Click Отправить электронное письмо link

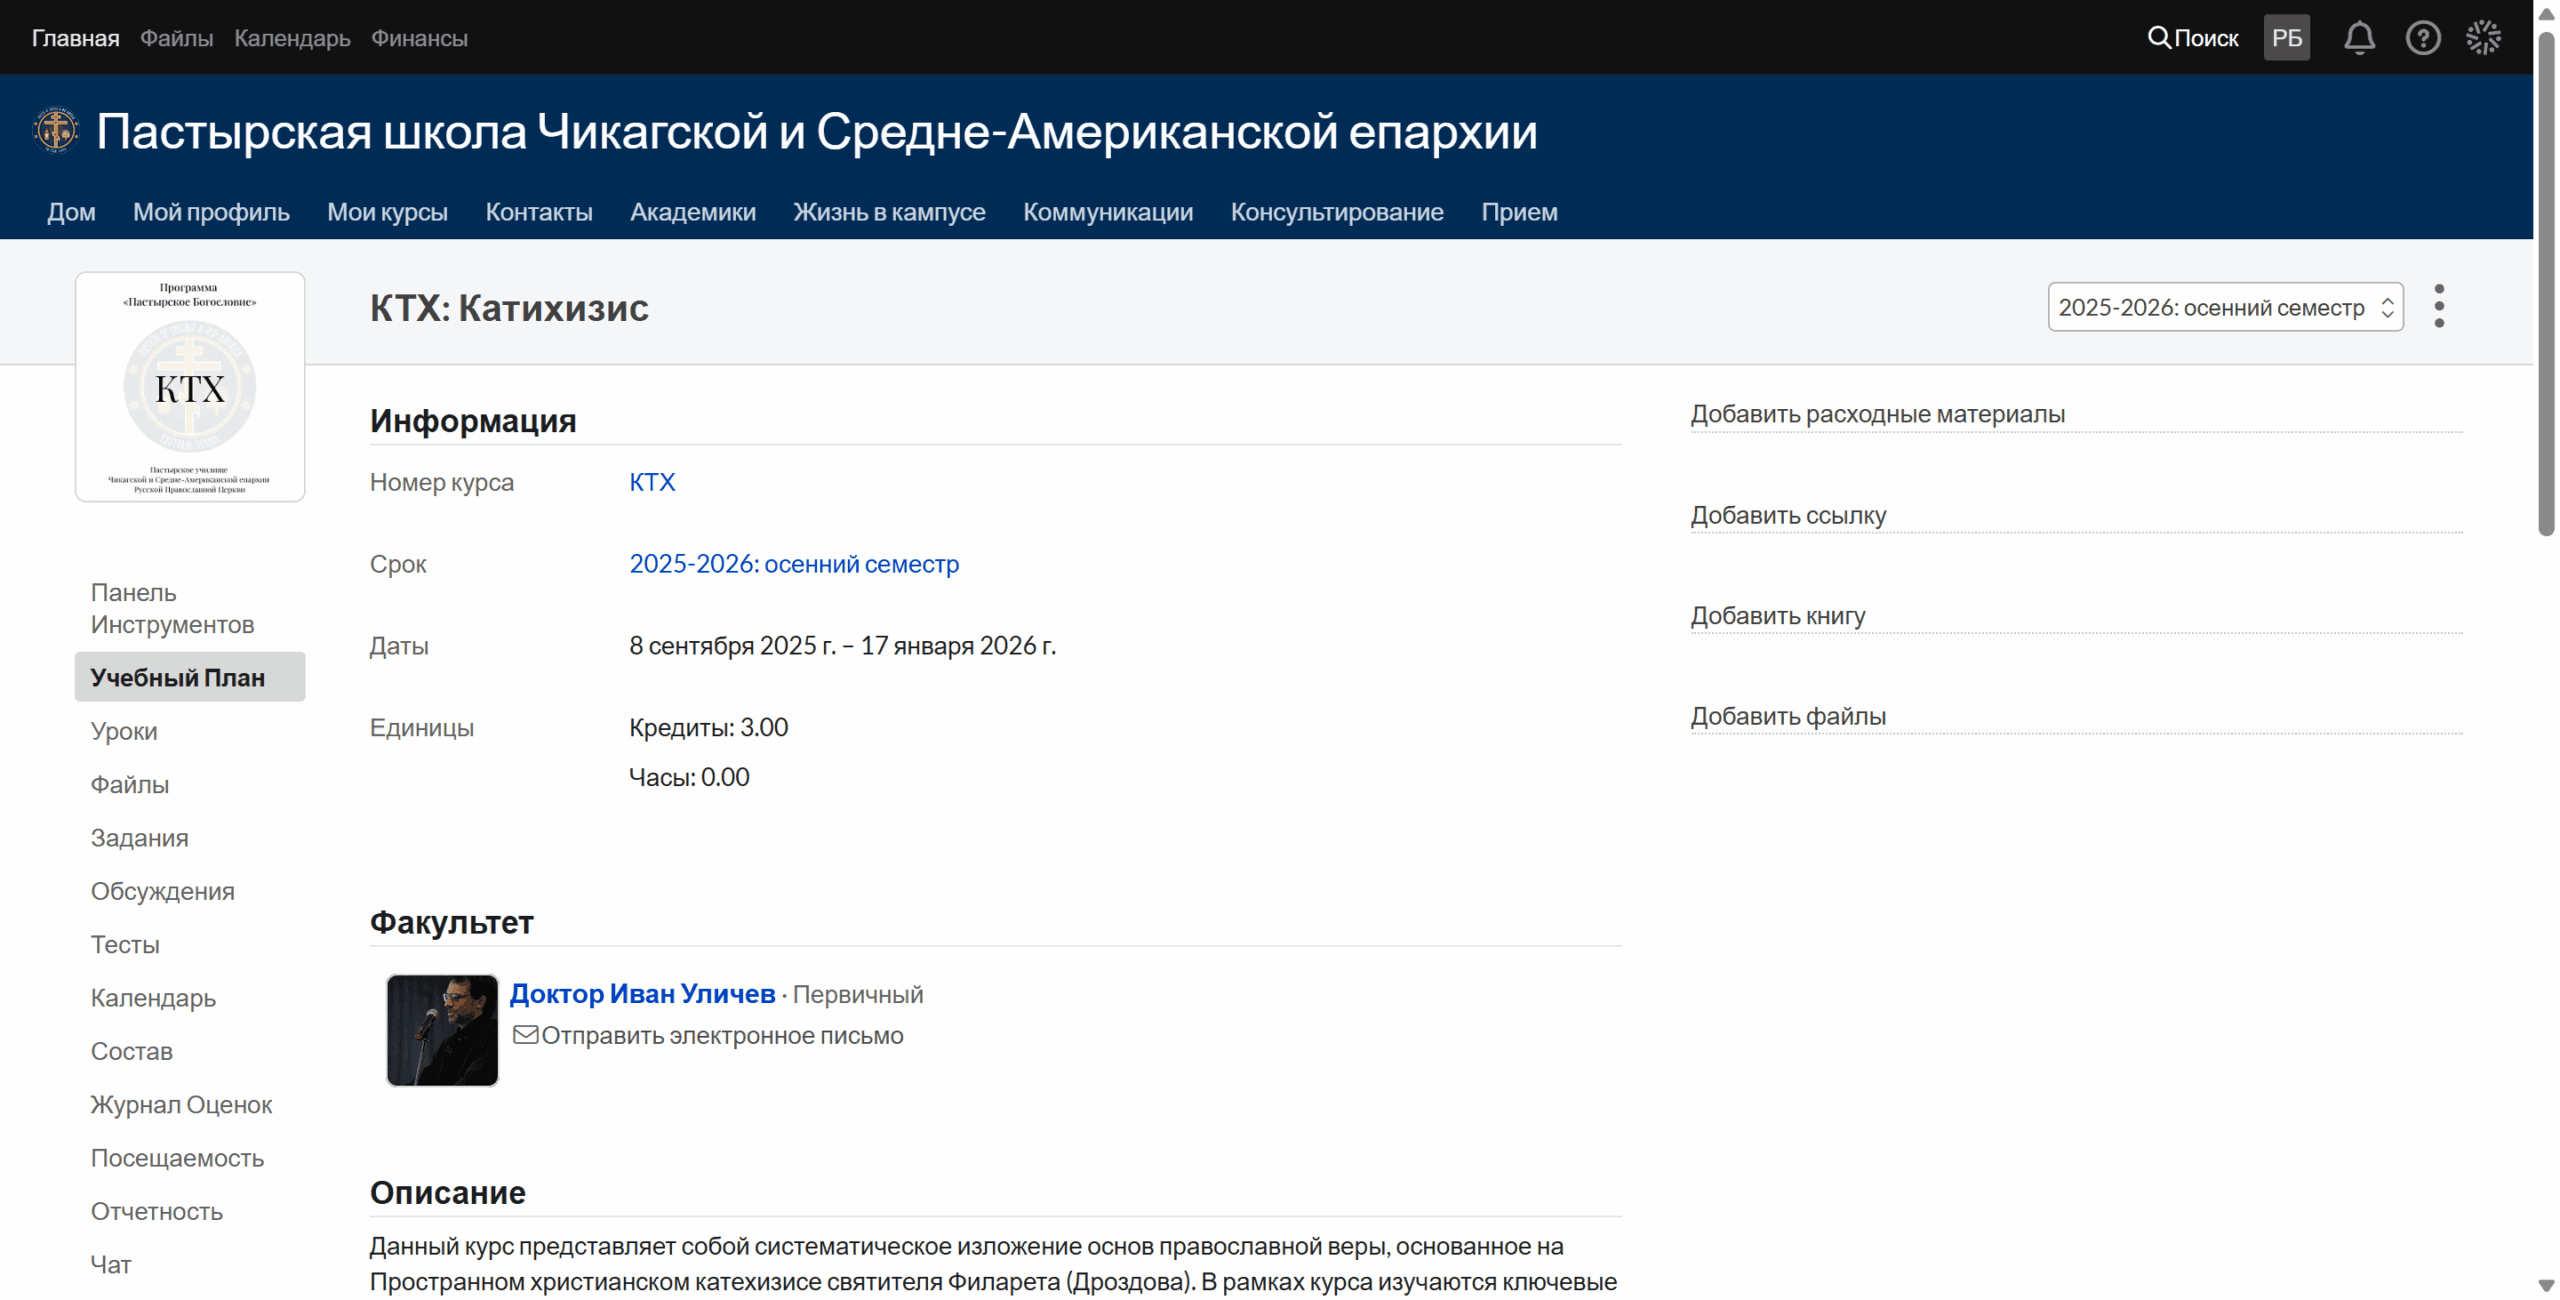(722, 1035)
